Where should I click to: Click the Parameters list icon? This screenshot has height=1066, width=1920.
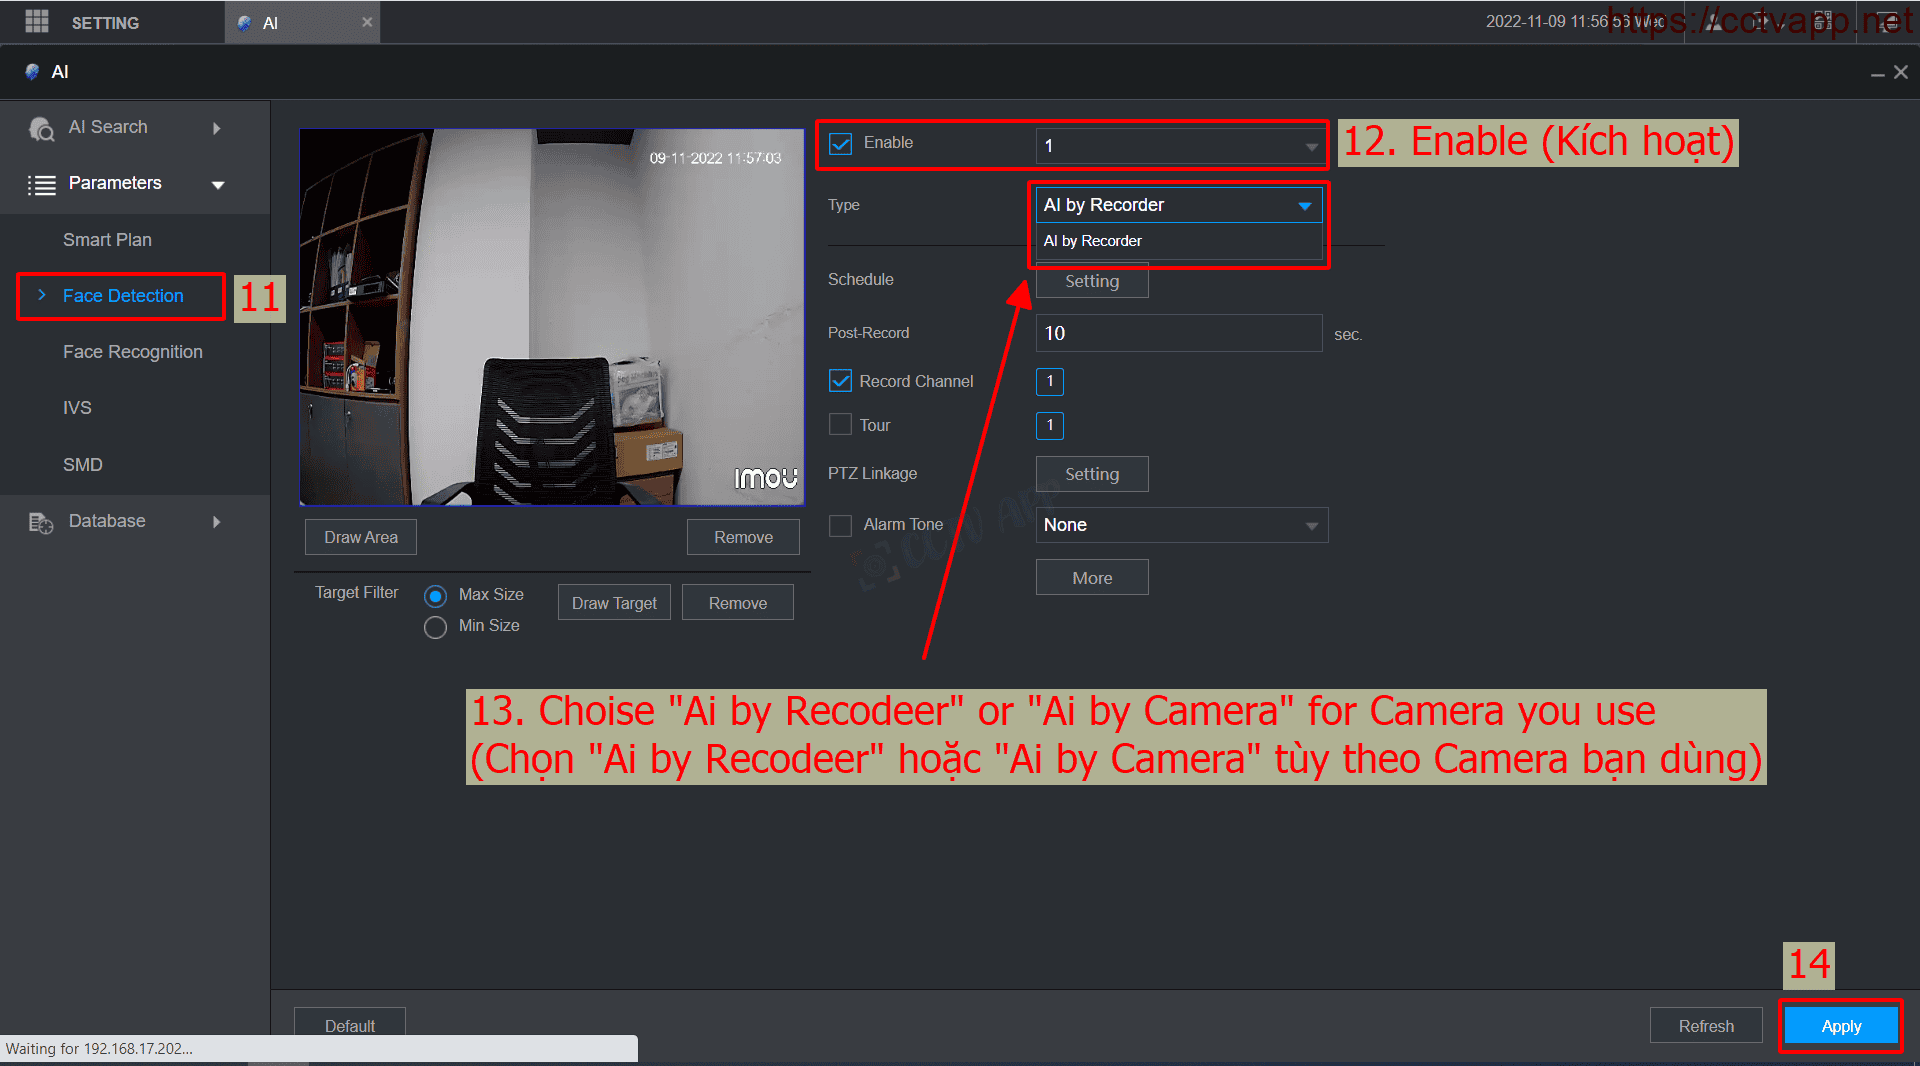point(41,185)
